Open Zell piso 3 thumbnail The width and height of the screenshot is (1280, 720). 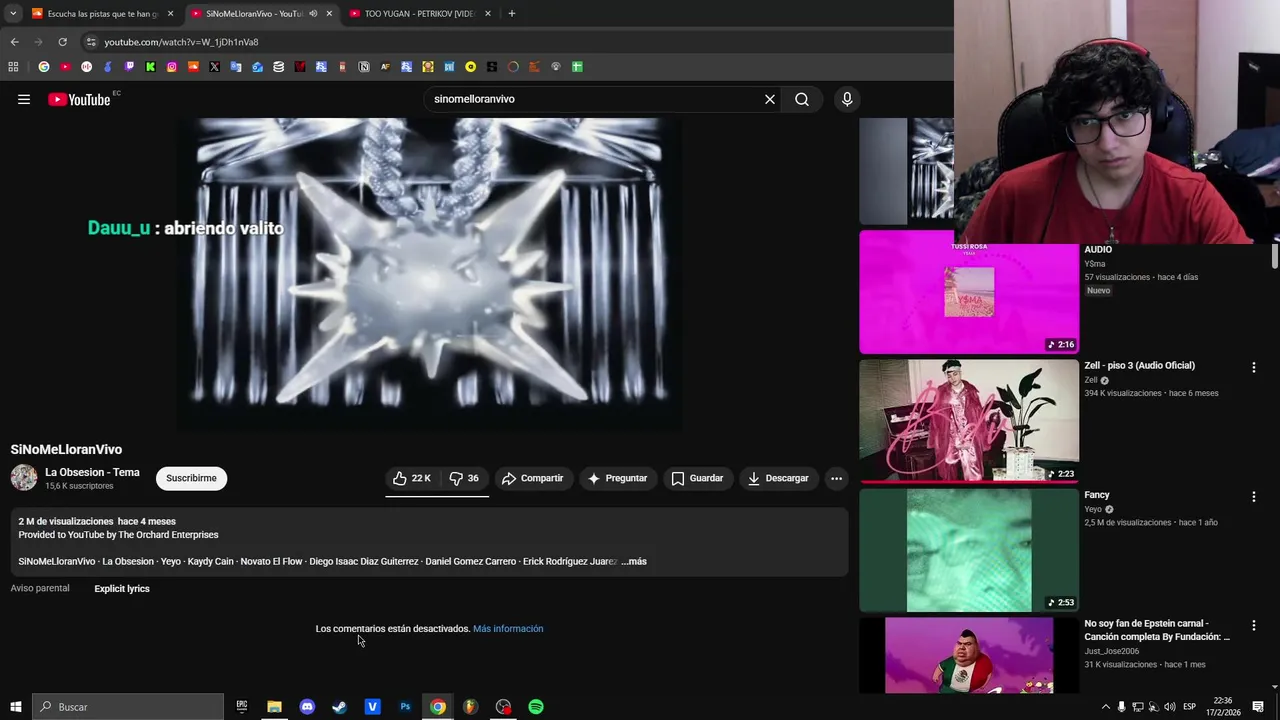pyautogui.click(x=969, y=421)
